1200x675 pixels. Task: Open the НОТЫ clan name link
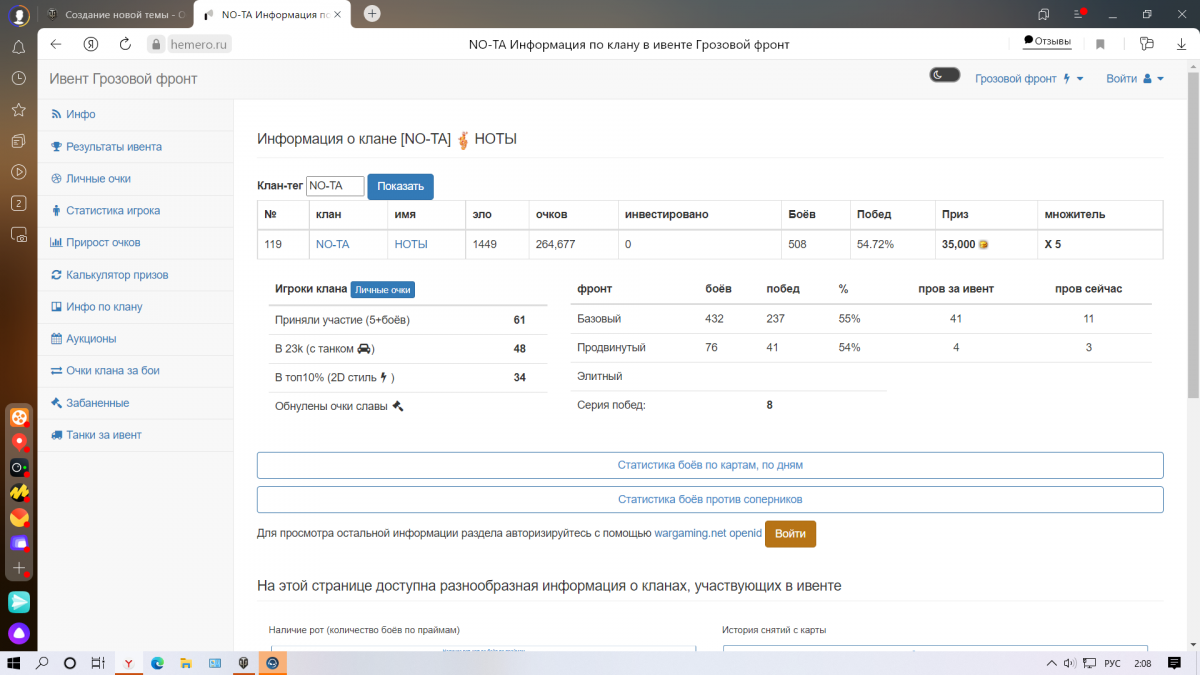[x=411, y=244]
